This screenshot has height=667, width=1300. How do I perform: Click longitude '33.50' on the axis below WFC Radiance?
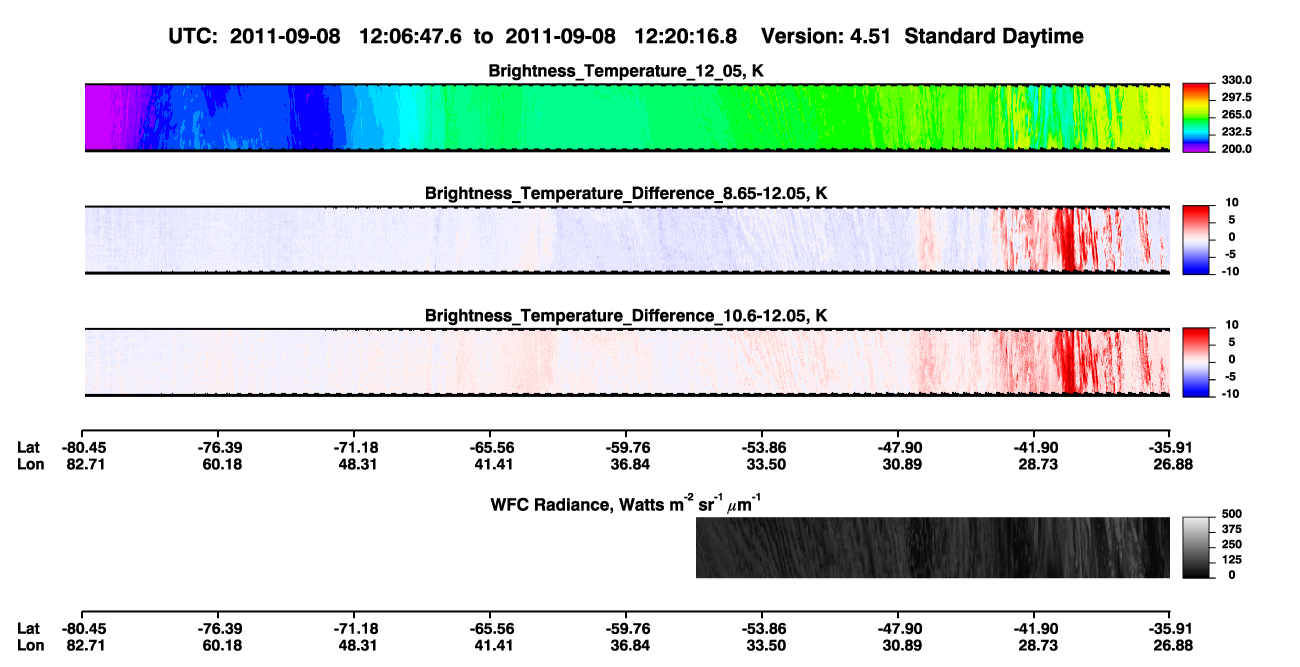765,644
